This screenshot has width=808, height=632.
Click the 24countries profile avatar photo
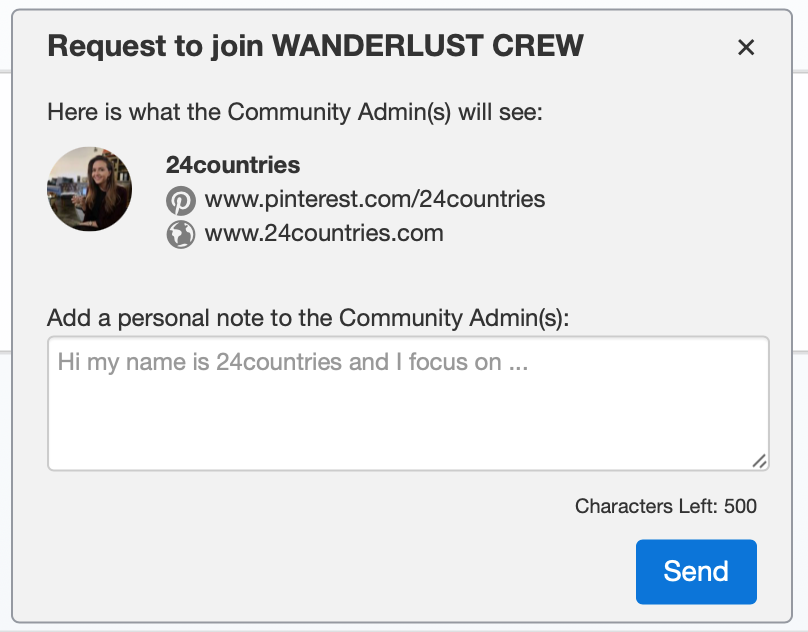(x=90, y=189)
